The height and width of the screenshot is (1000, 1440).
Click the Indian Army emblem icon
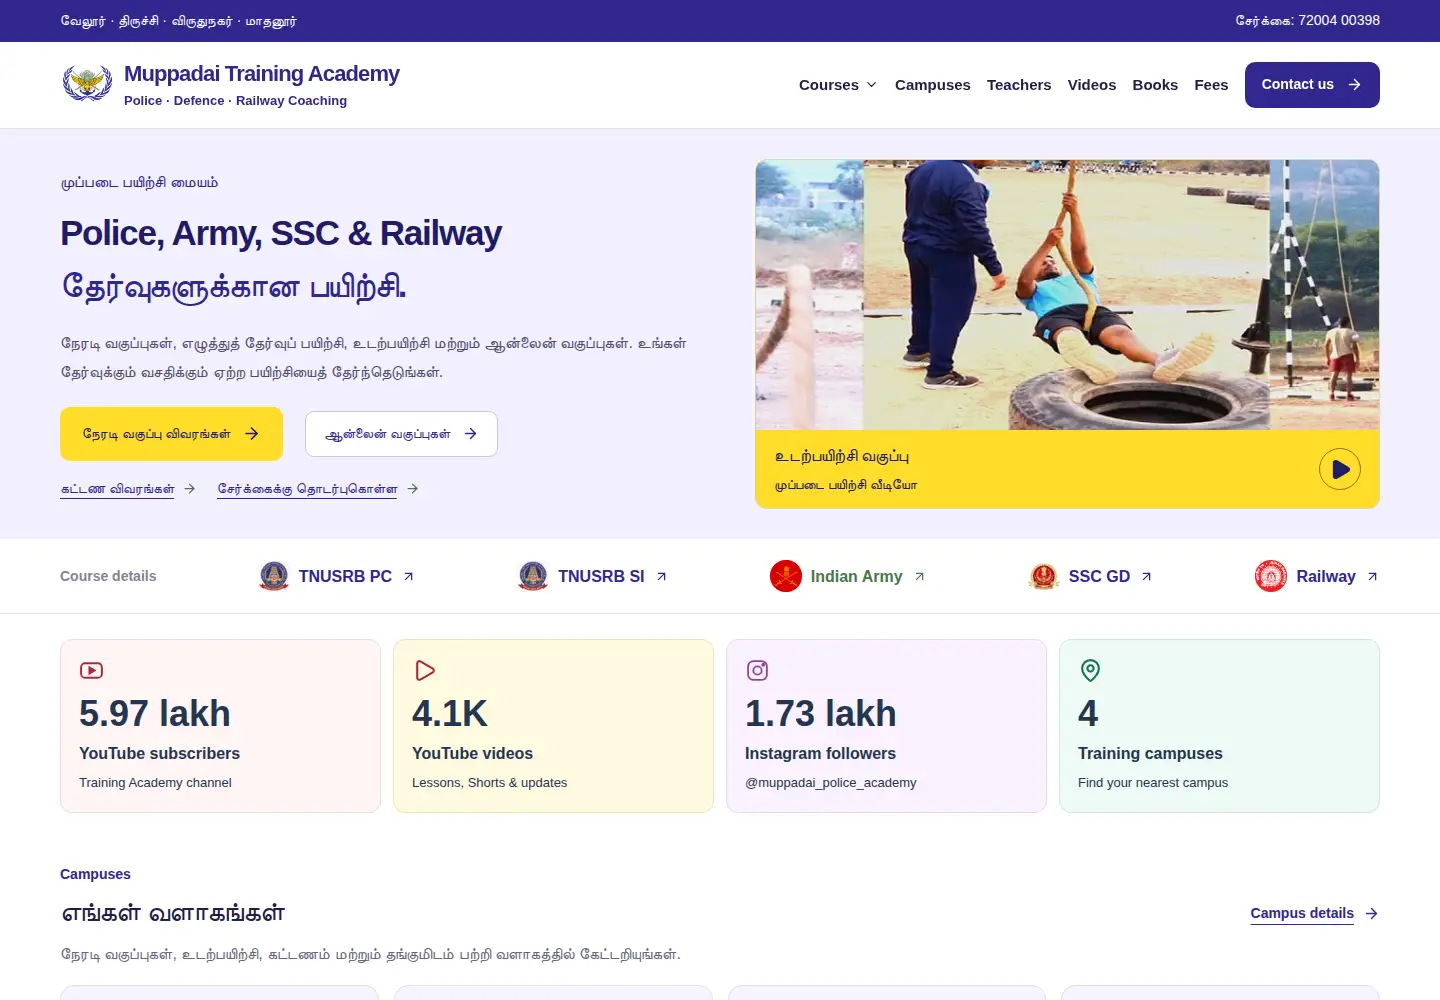pyautogui.click(x=786, y=576)
